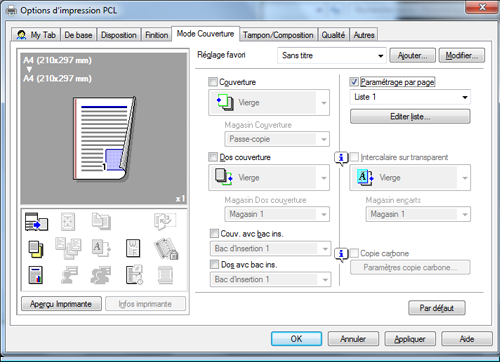Click the page icon with clock stamp

click(x=135, y=275)
